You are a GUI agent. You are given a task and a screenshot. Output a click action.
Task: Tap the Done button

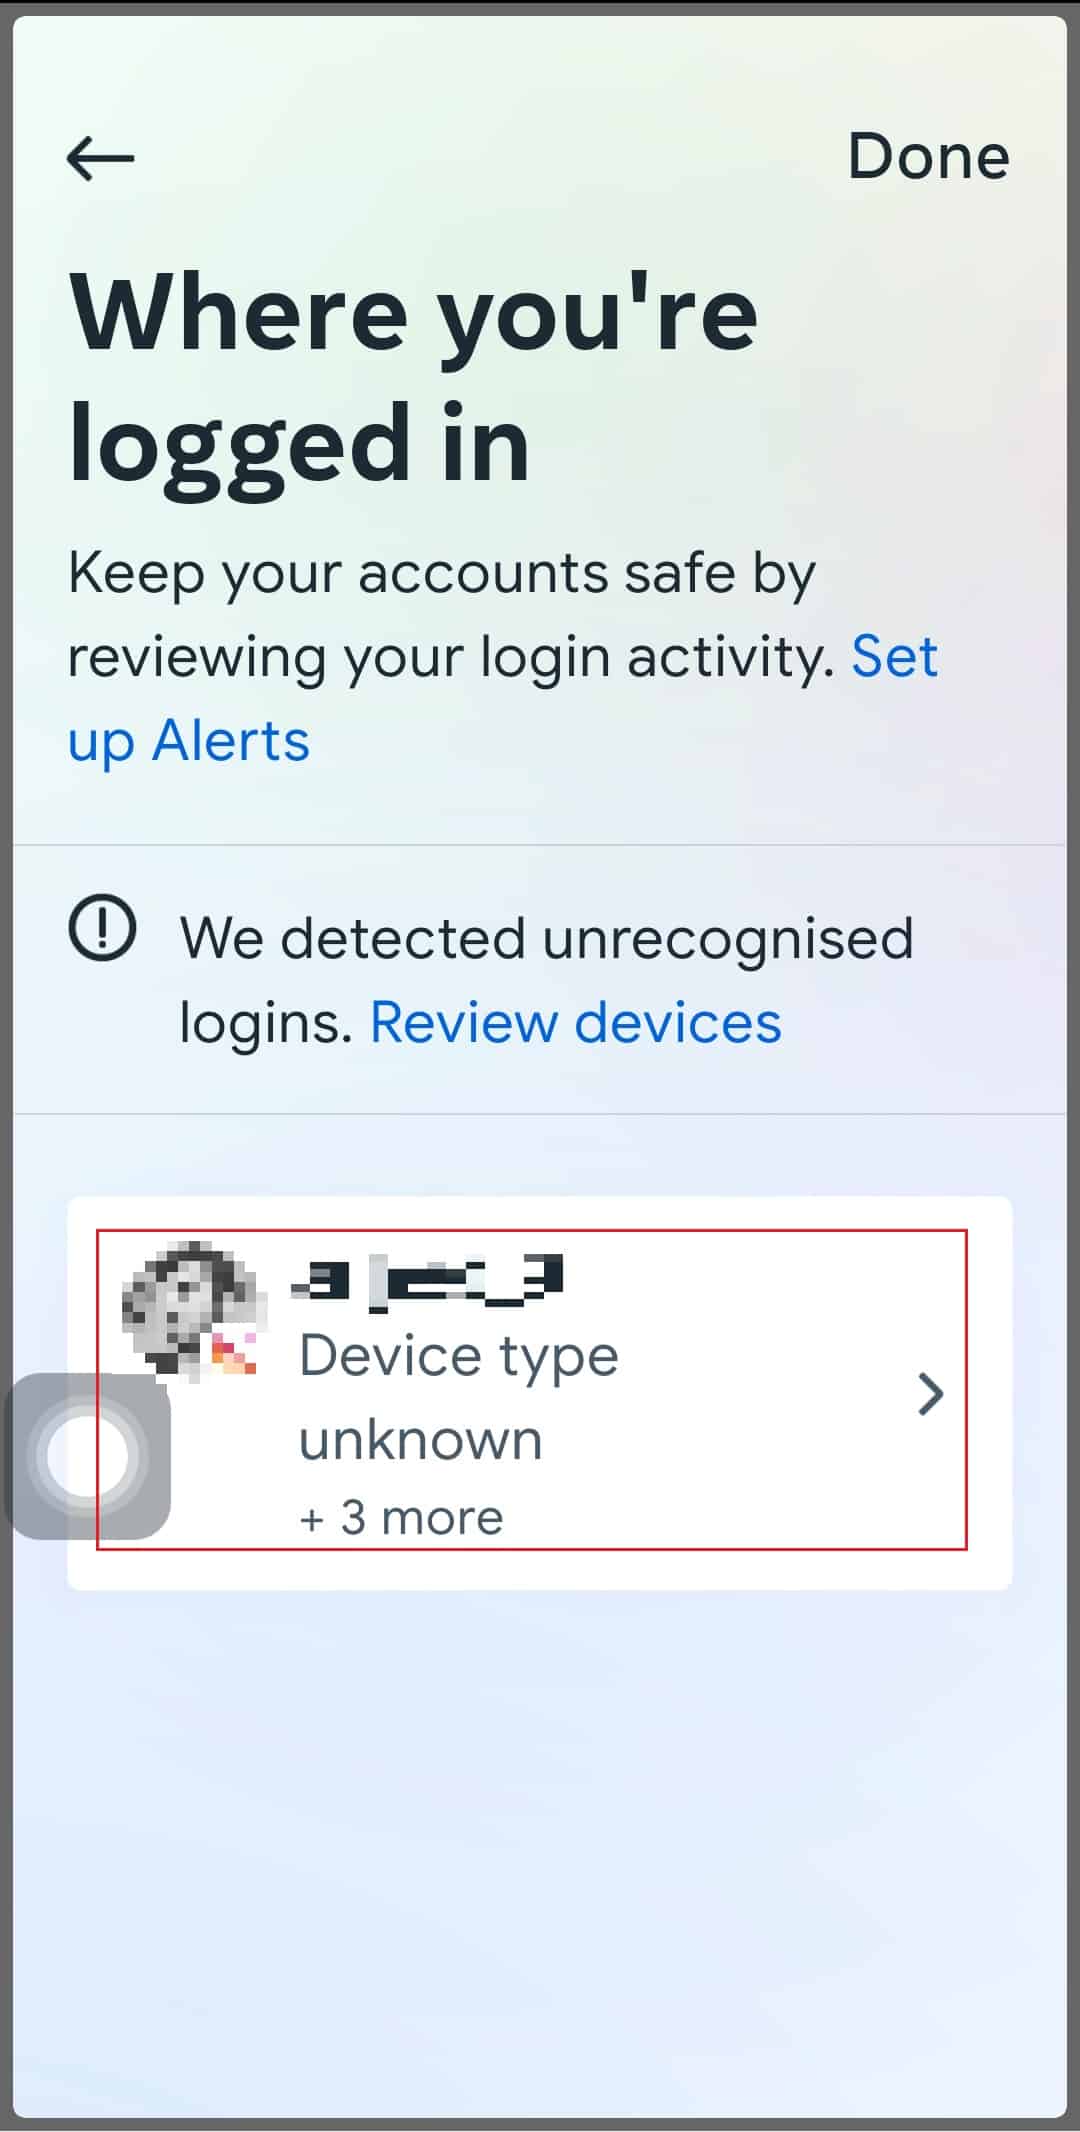(x=928, y=157)
